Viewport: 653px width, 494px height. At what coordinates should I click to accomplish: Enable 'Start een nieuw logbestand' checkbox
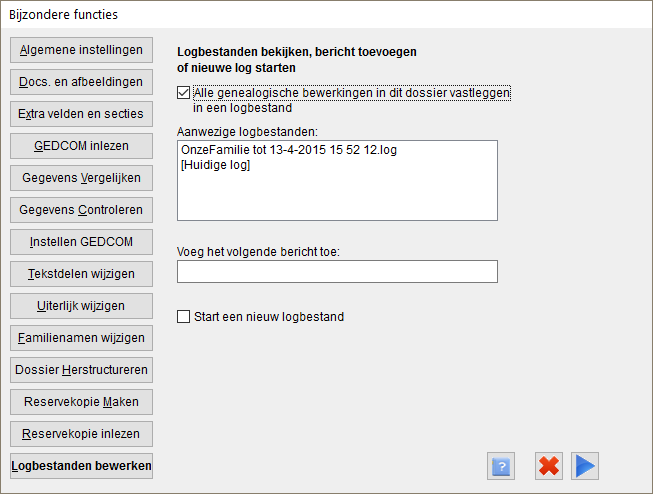[x=183, y=317]
